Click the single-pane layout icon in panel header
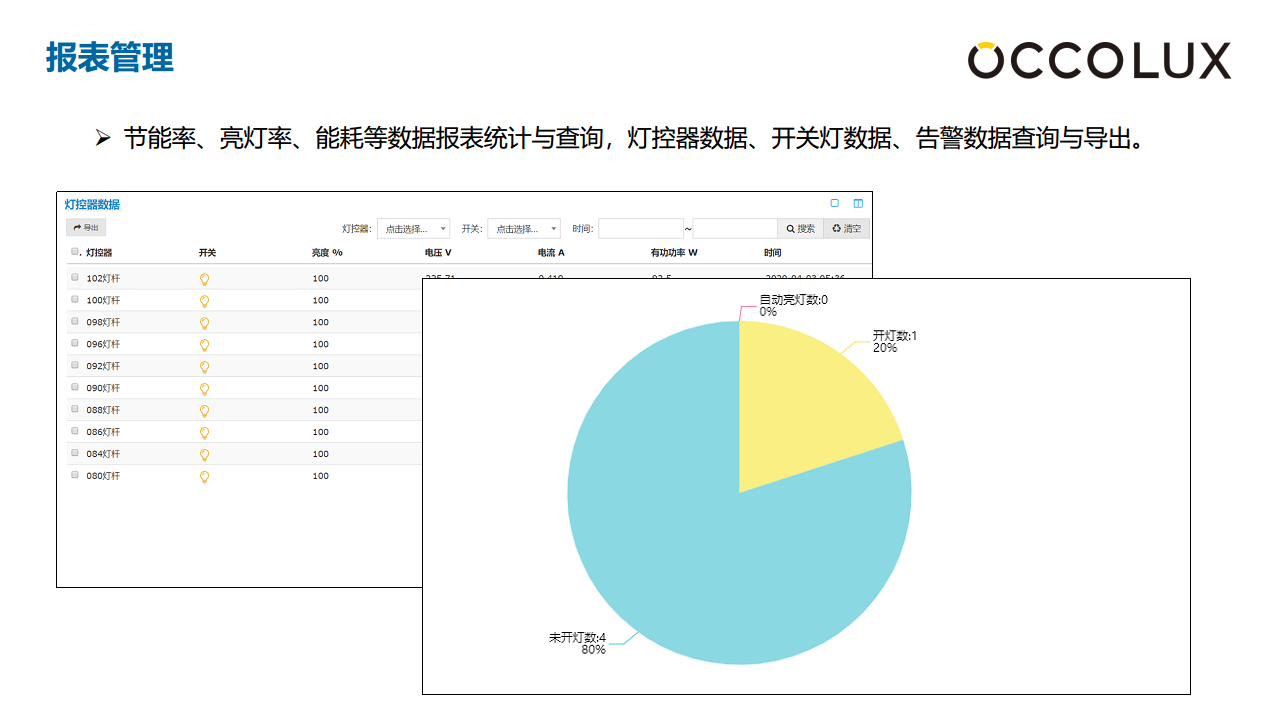Image resolution: width=1280 pixels, height=720 pixels. pyautogui.click(x=835, y=203)
